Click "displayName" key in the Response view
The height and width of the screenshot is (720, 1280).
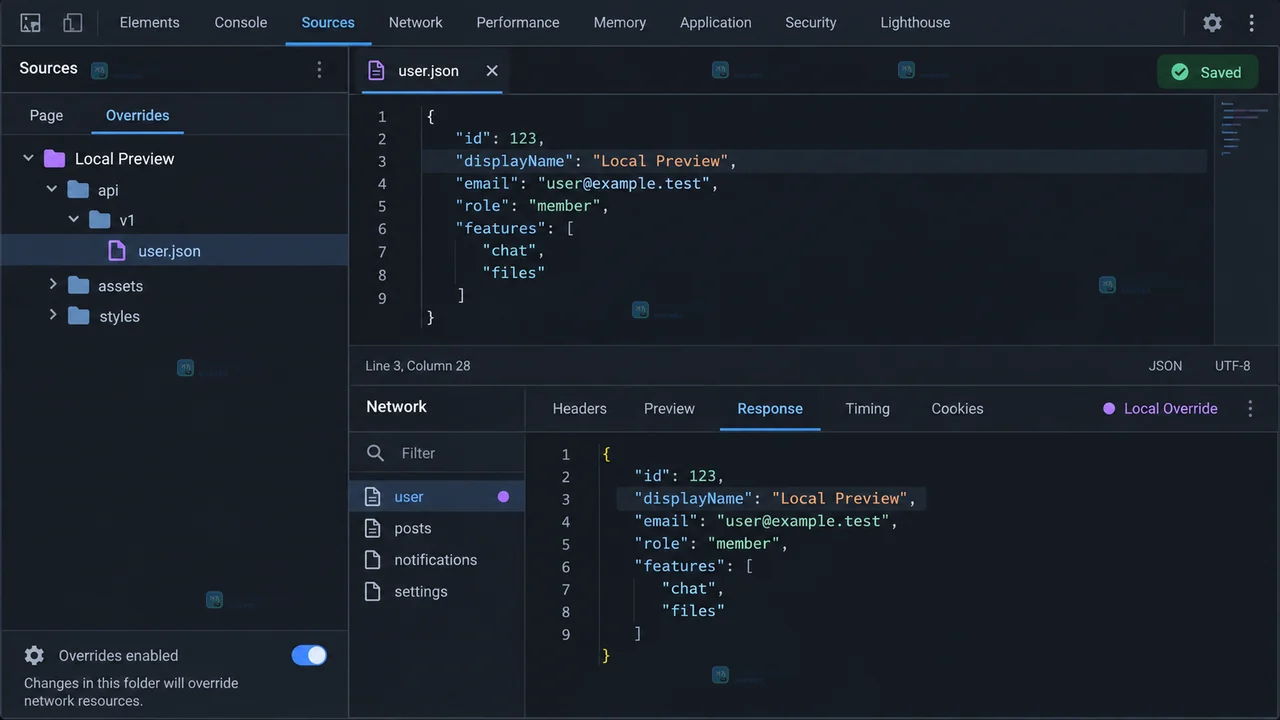pyautogui.click(x=694, y=498)
